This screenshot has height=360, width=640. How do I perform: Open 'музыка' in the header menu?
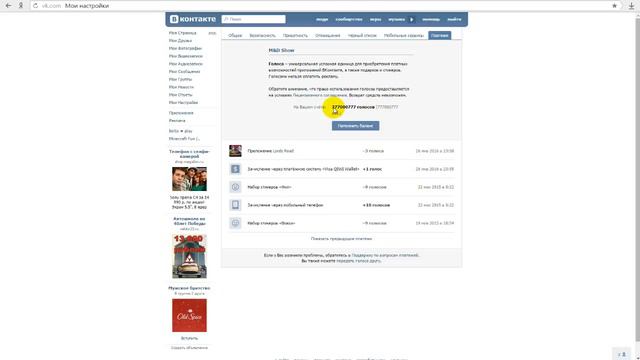coord(396,19)
